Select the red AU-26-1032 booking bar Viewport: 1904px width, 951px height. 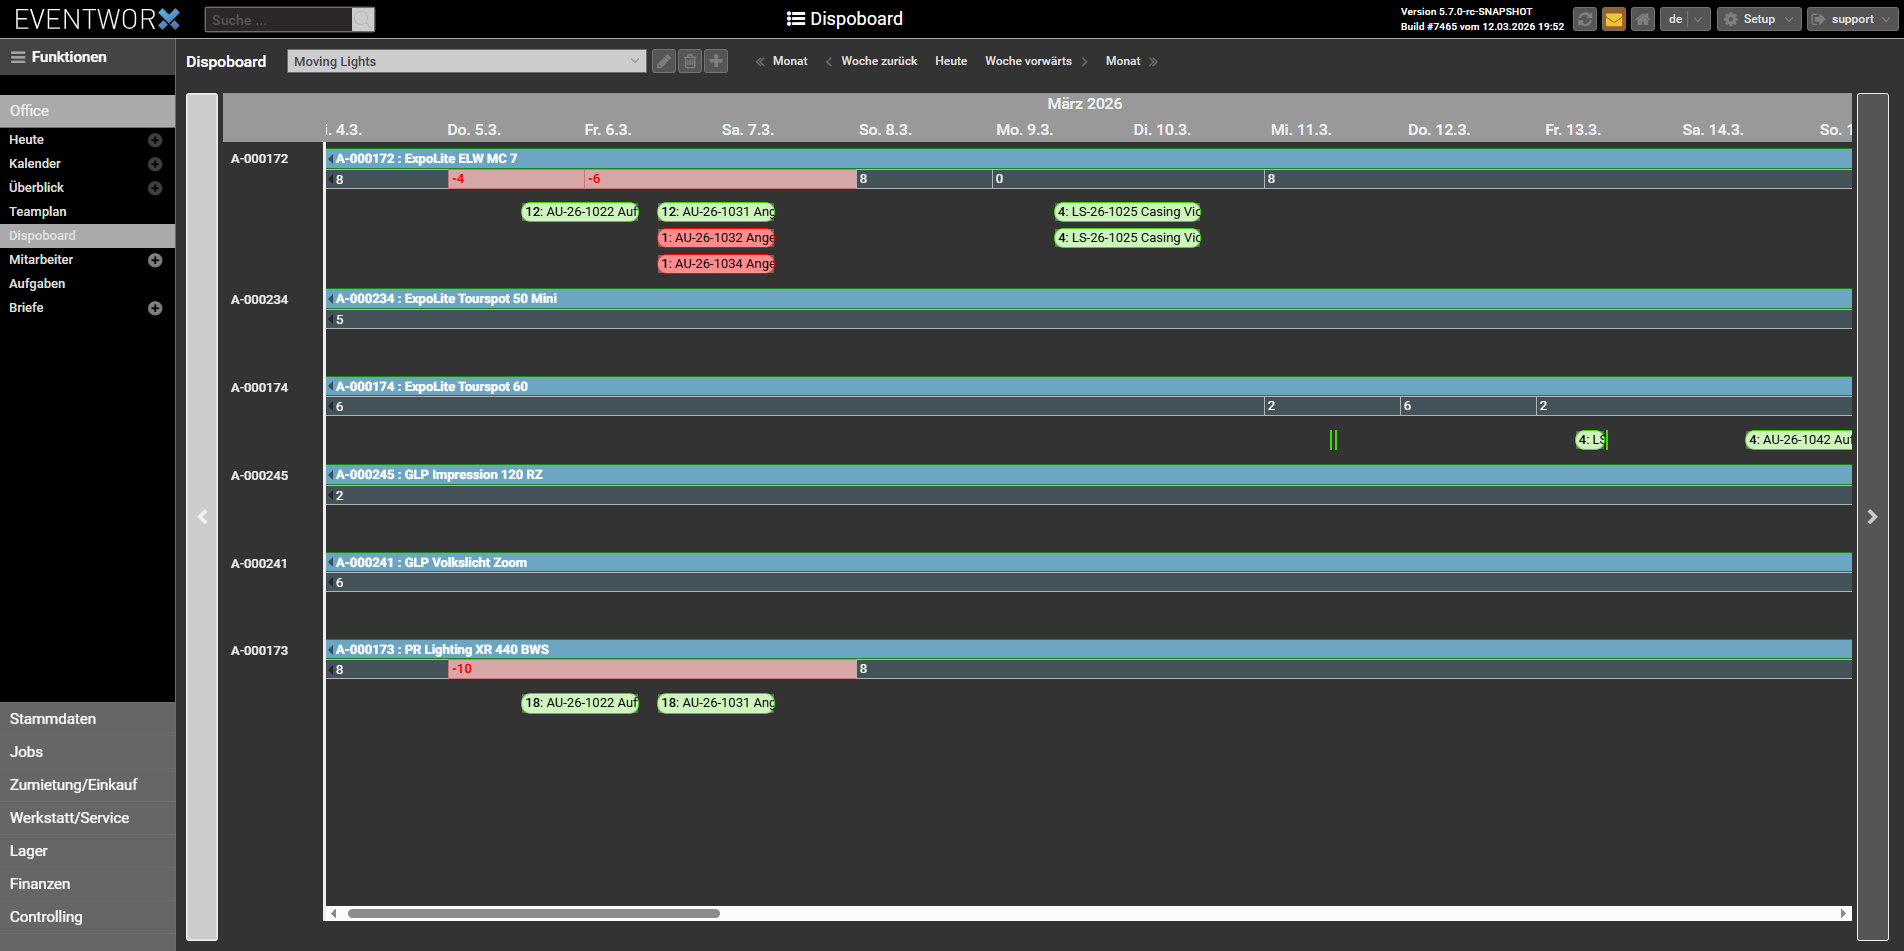[x=717, y=238]
